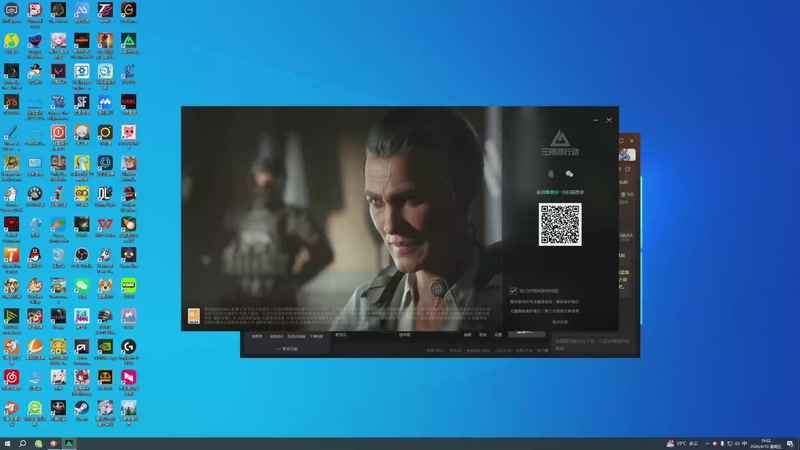Open the Fall Guys desktop shortcut
Screen dimensions: 800x450
click(82, 318)
